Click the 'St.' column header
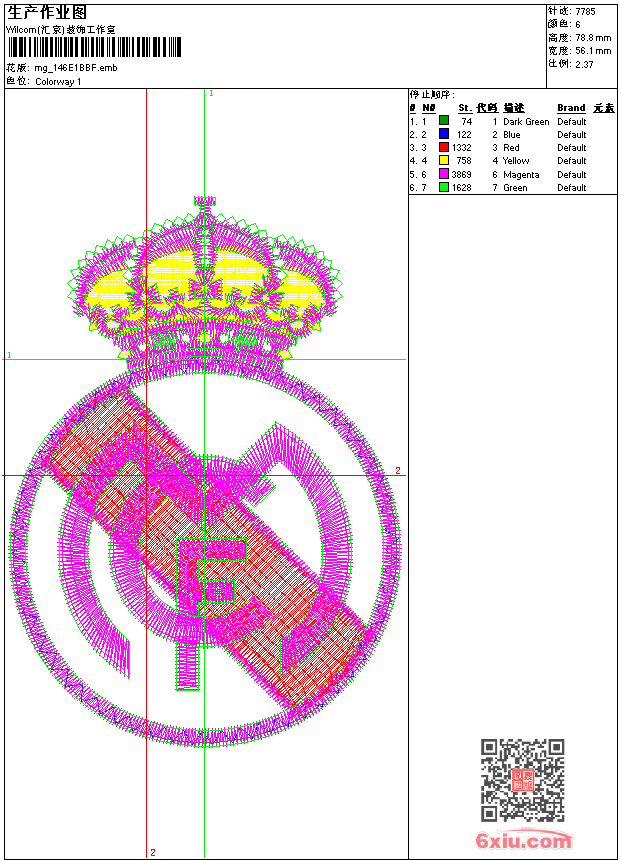This screenshot has width=620, height=860. [465, 108]
